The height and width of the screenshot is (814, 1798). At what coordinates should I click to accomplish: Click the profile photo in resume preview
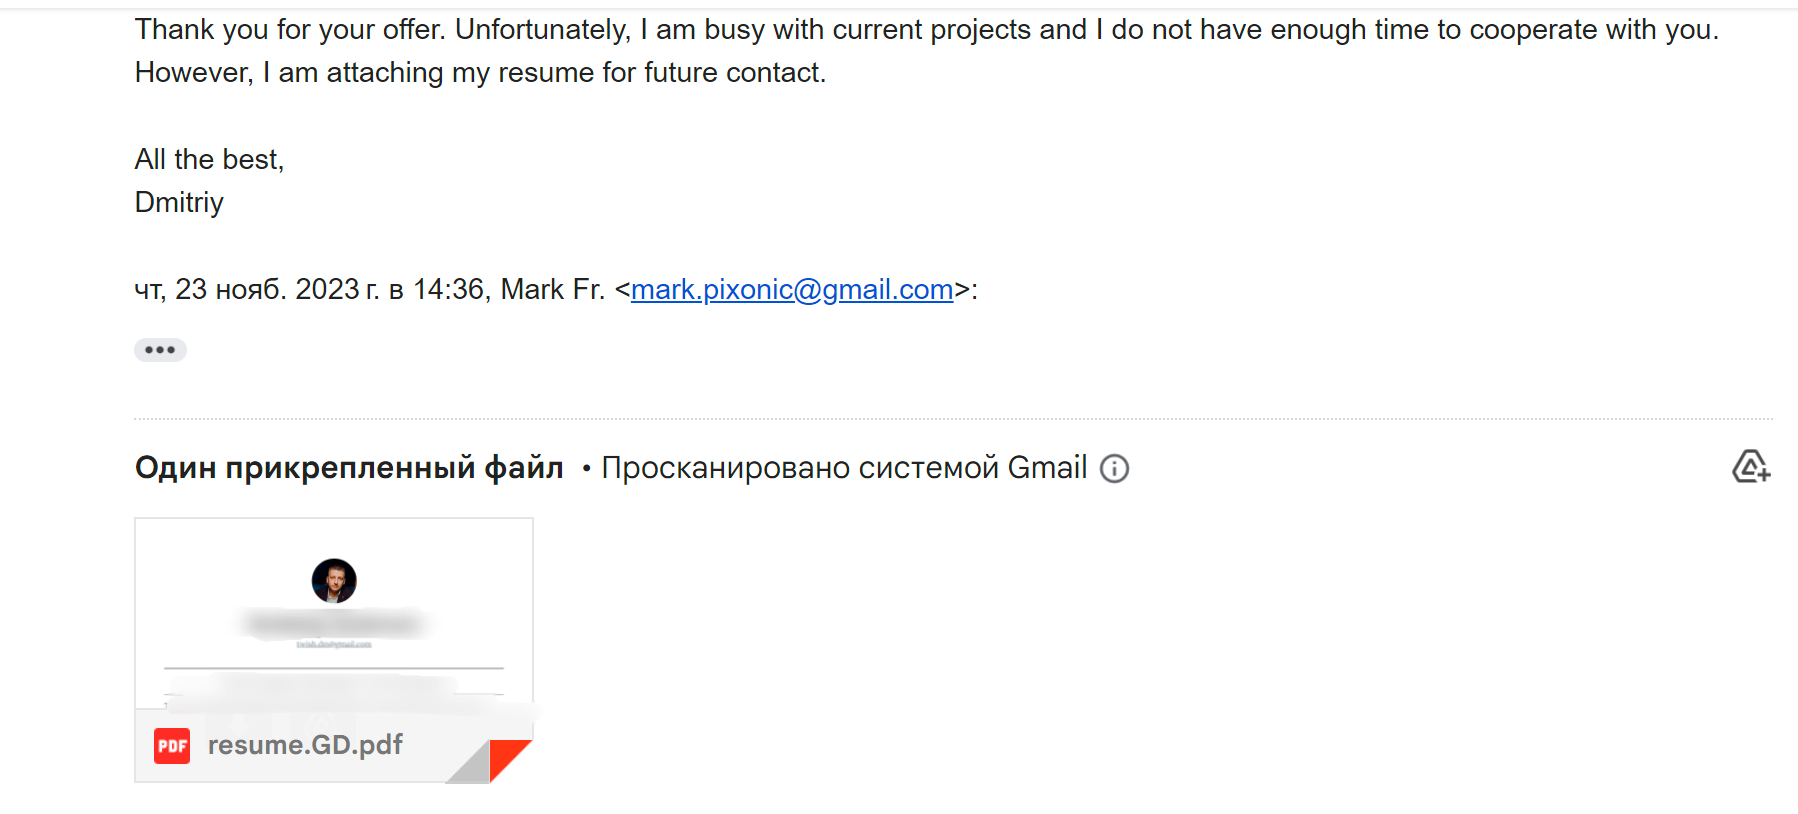(334, 581)
